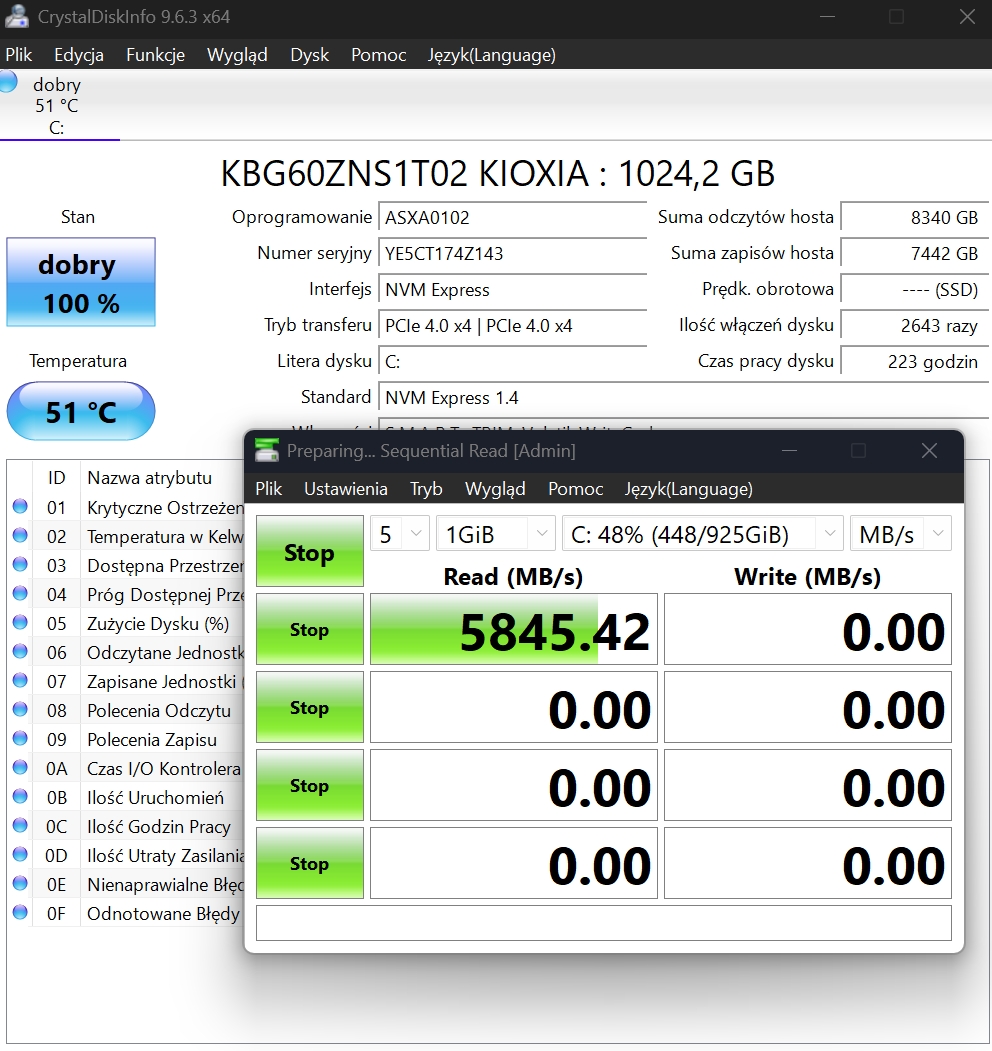Viewport: 992px width, 1051px height.
Task: Click the status dot for Polecenia Zapisu row
Action: pyautogui.click(x=19, y=739)
